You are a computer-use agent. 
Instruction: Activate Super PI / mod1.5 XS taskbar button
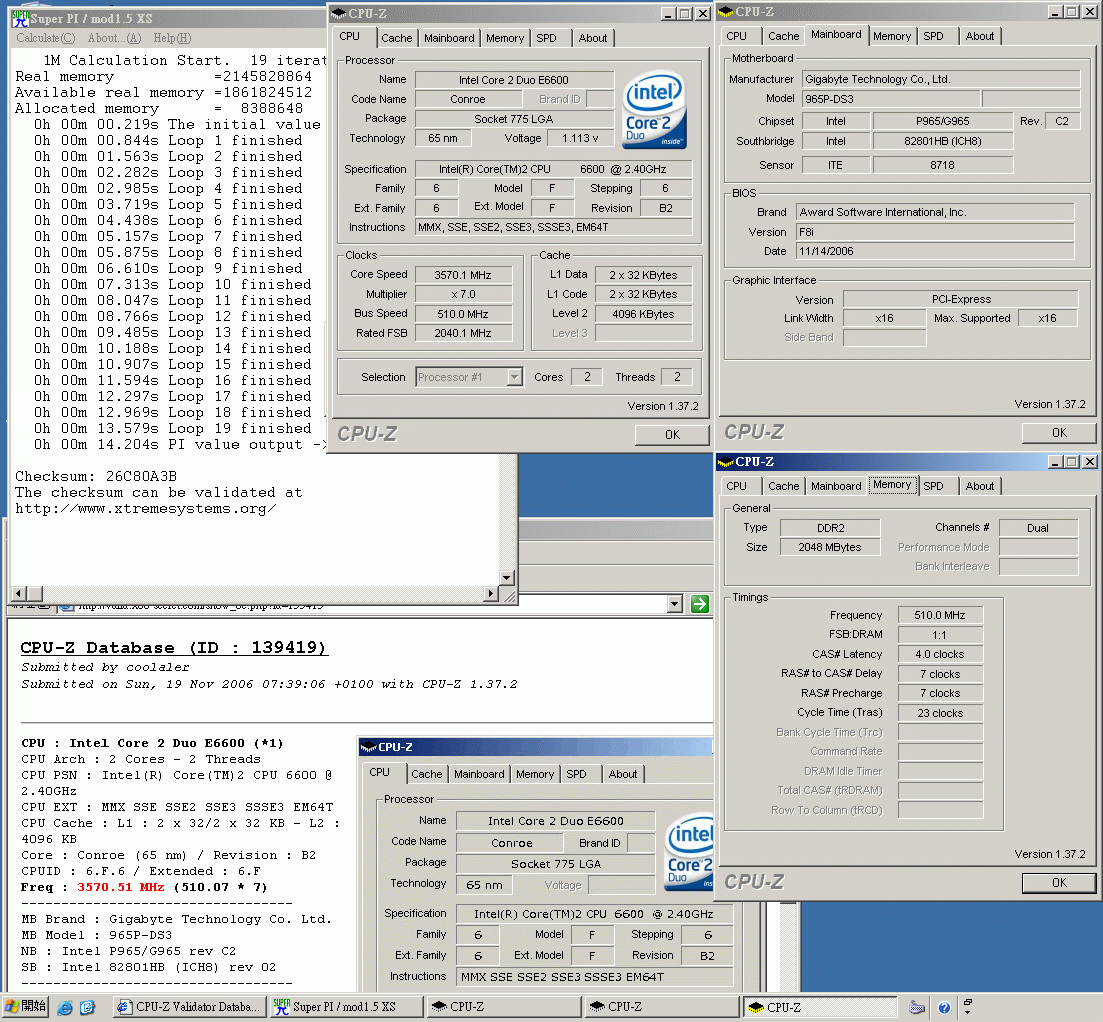[x=347, y=1007]
